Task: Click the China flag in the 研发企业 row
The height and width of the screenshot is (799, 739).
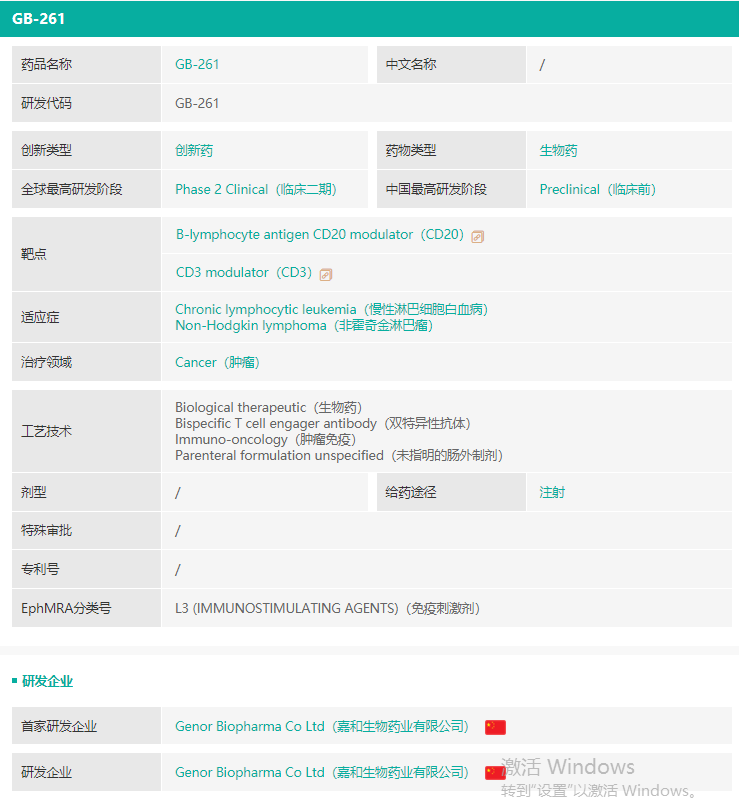Action: point(495,773)
